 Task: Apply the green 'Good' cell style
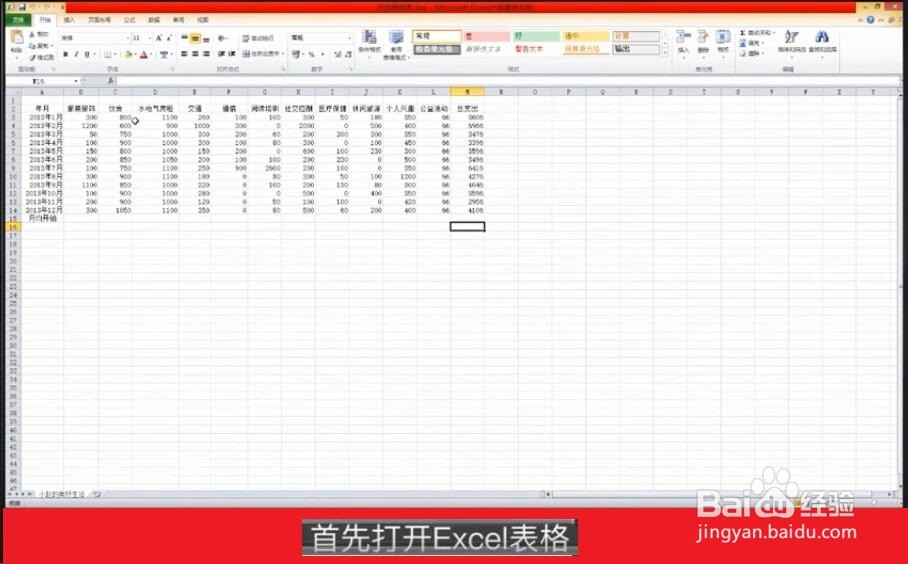[x=536, y=36]
